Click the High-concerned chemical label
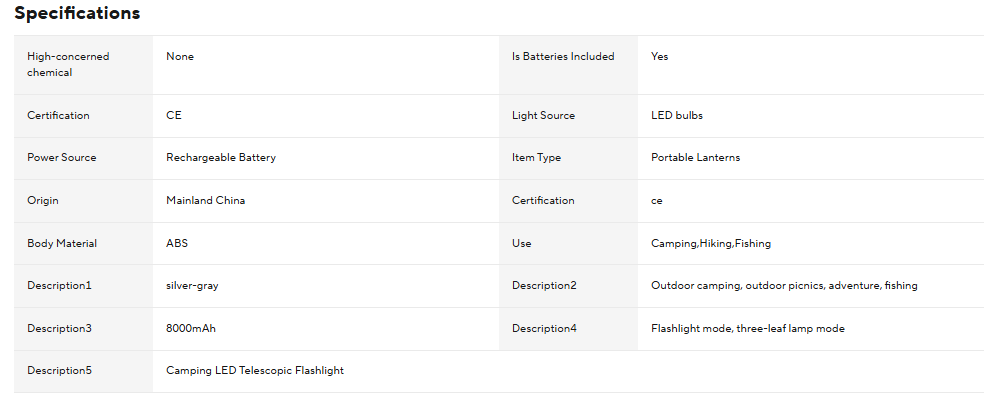 [x=68, y=64]
